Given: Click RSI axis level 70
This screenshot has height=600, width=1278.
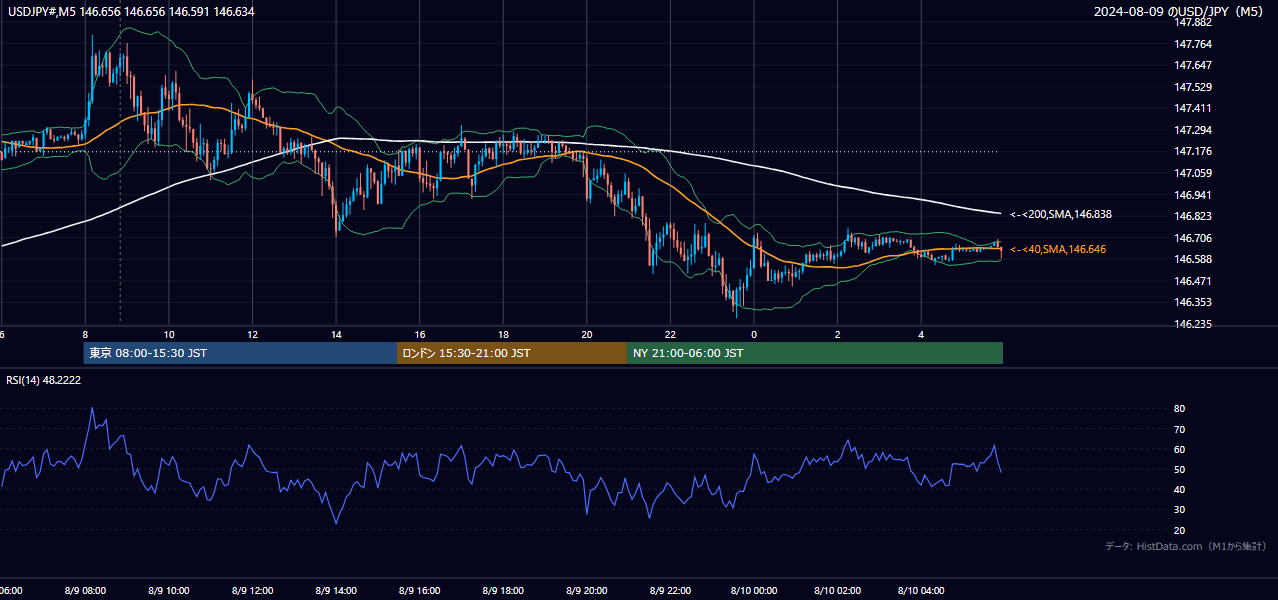Looking at the screenshot, I should (x=1180, y=429).
